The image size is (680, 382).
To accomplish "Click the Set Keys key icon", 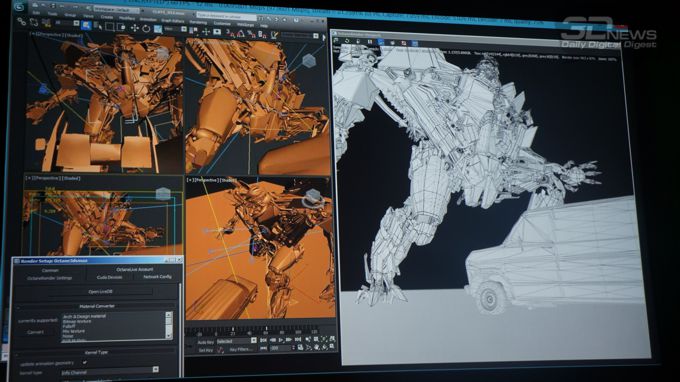I will point(221,350).
